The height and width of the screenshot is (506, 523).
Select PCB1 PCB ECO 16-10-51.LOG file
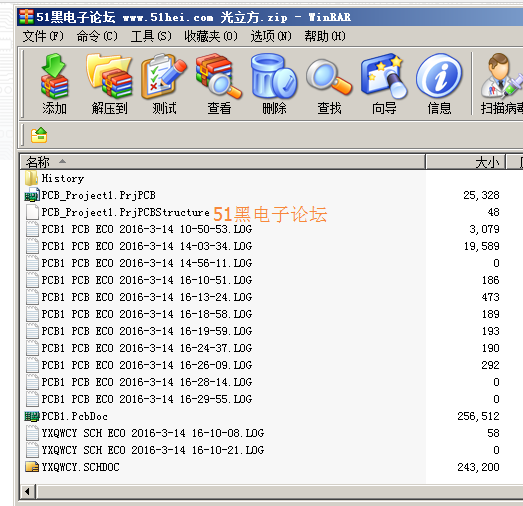tap(147, 280)
